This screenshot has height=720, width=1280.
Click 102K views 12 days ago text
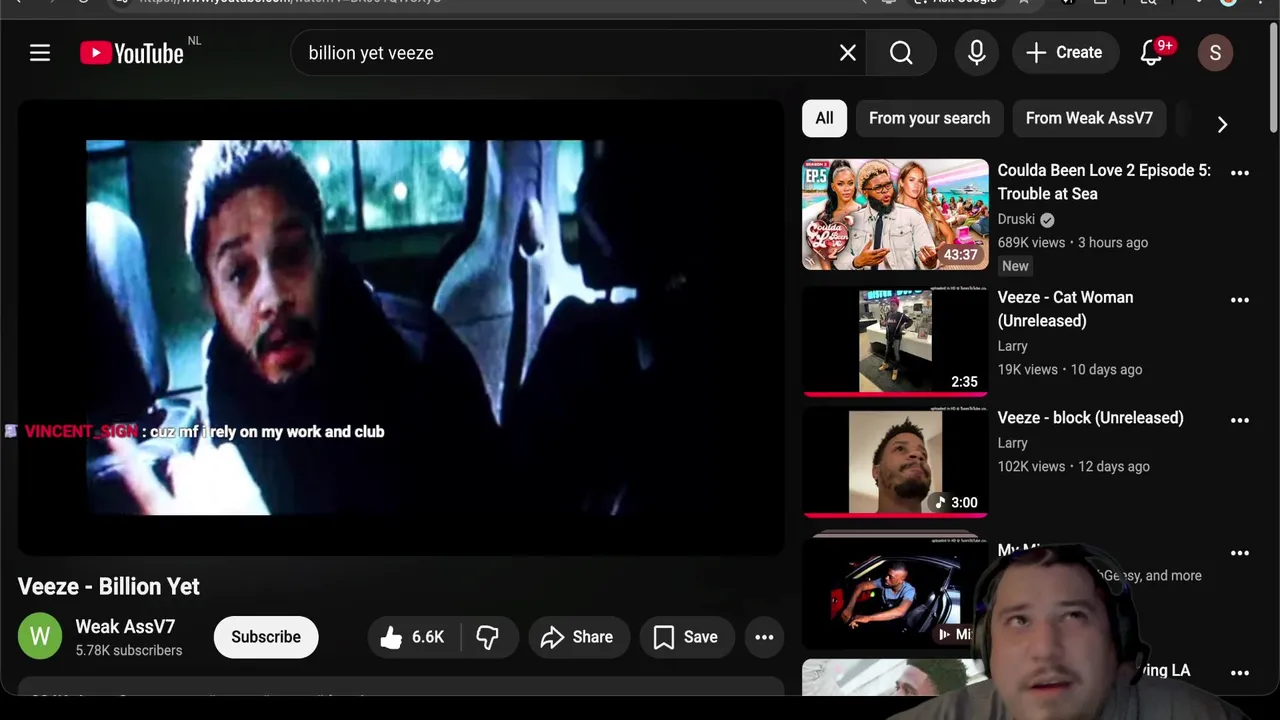[x=1074, y=467]
